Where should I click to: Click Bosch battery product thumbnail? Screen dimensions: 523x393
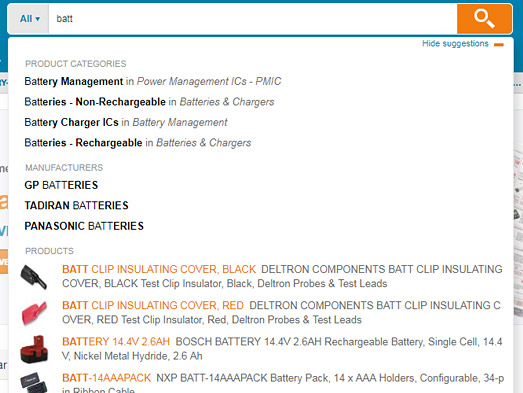pos(34,349)
